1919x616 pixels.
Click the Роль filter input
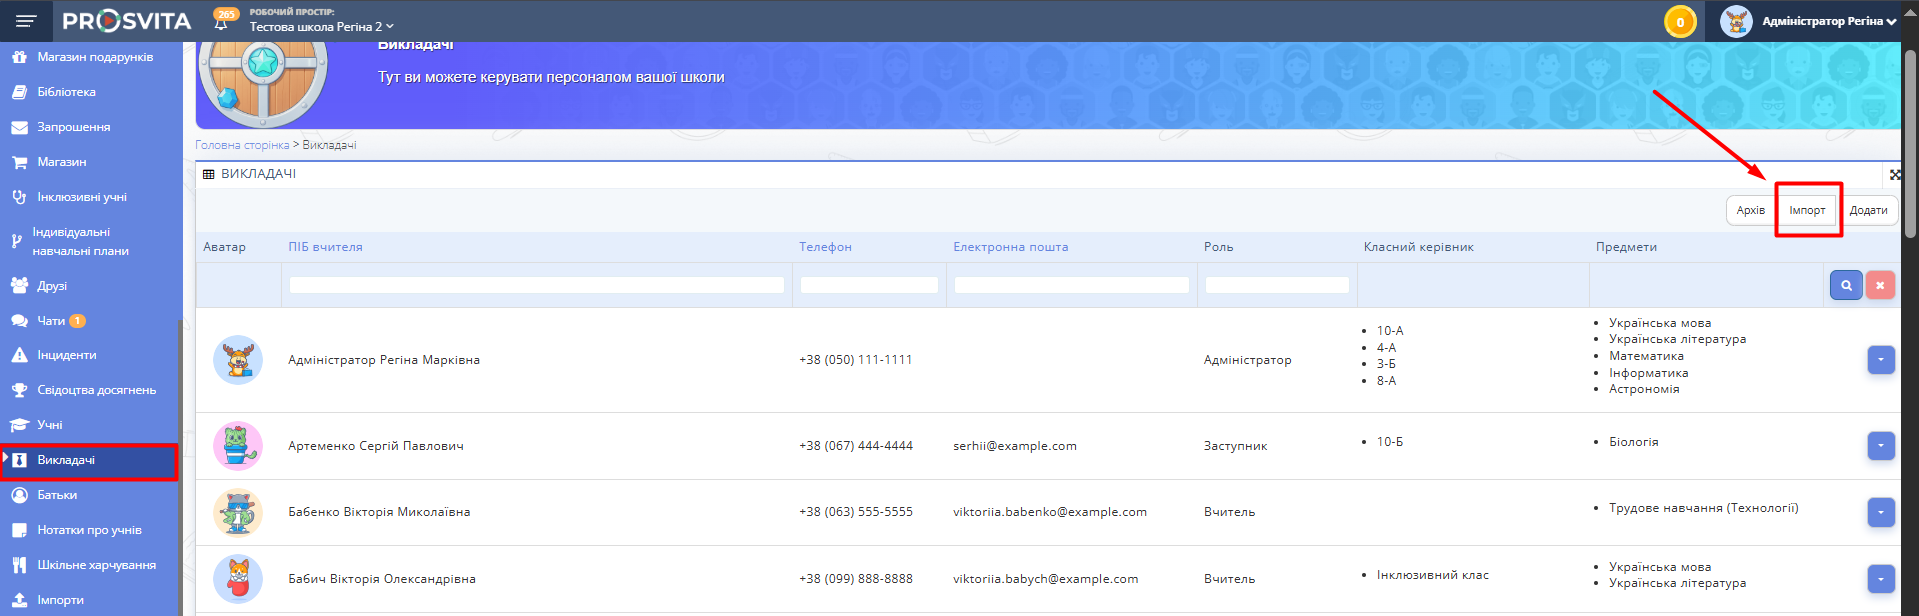coord(1277,285)
